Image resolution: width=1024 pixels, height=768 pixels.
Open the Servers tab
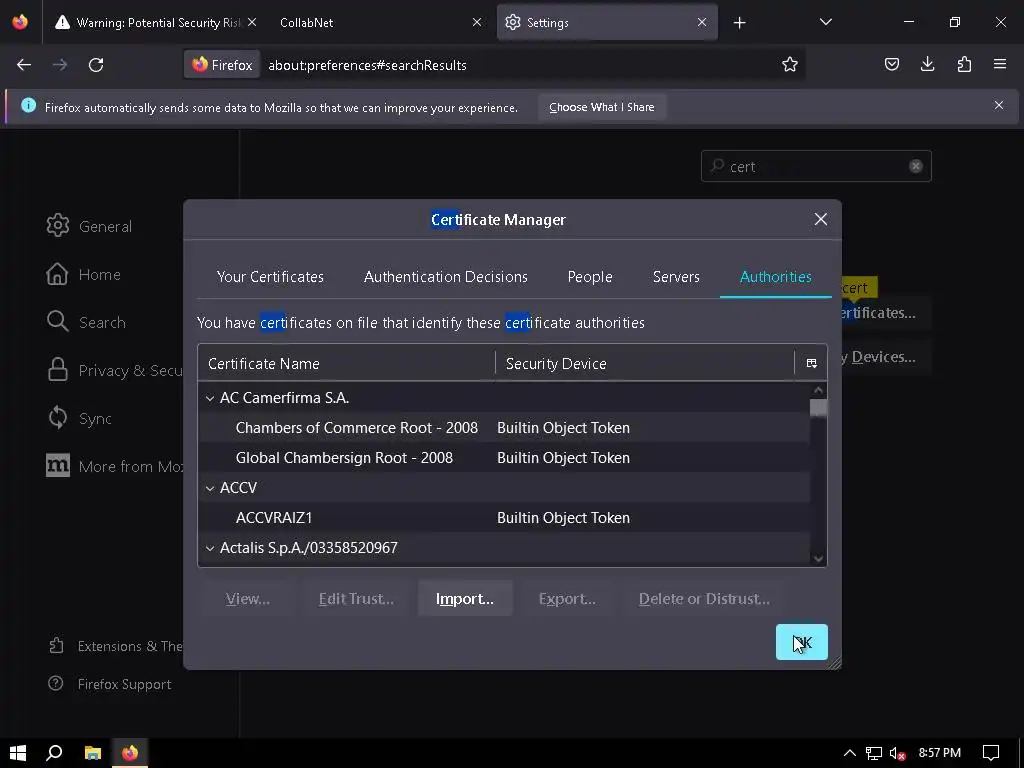click(676, 277)
